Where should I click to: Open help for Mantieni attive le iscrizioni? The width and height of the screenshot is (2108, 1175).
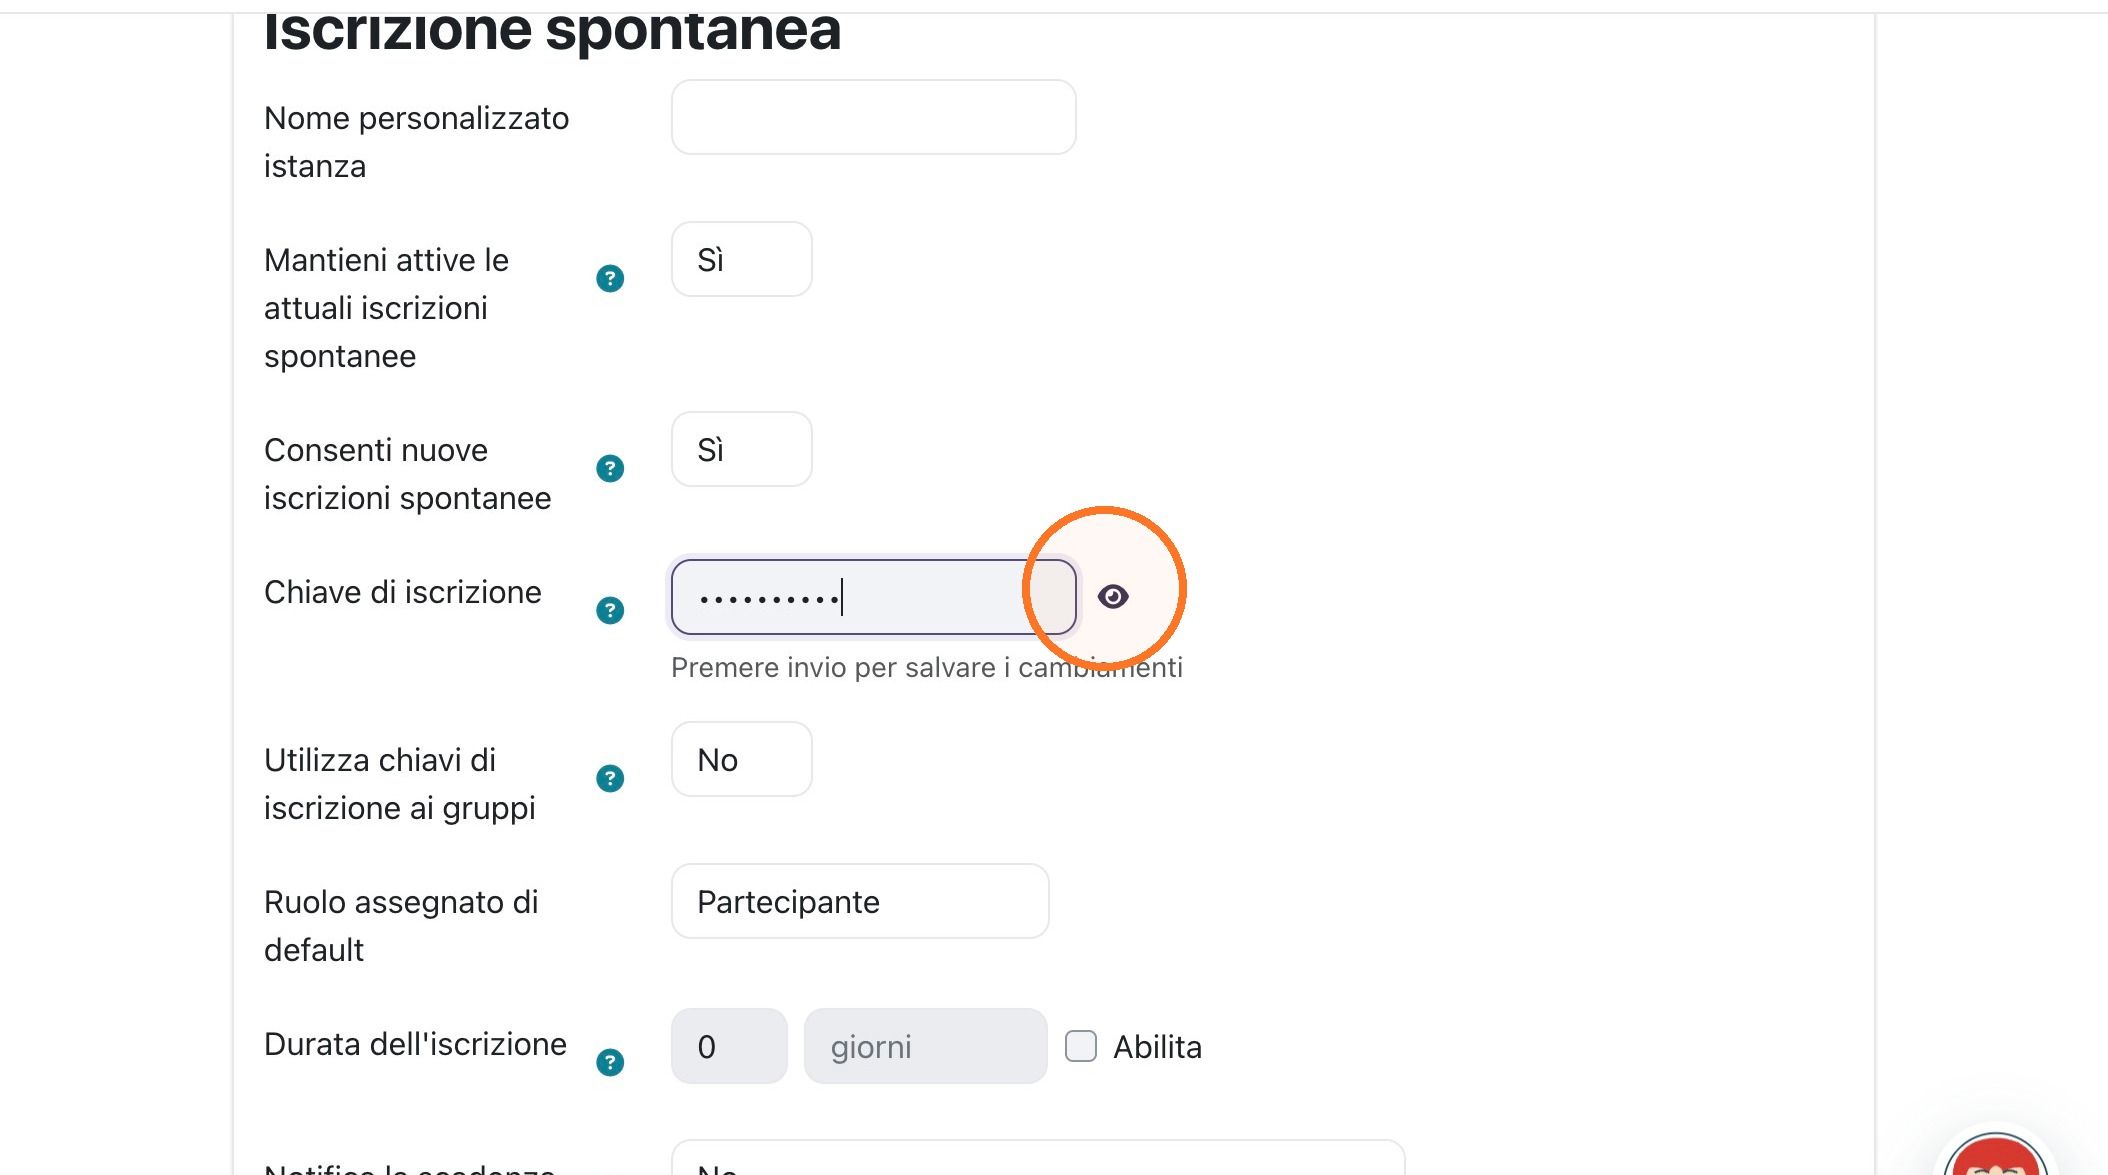(x=610, y=278)
